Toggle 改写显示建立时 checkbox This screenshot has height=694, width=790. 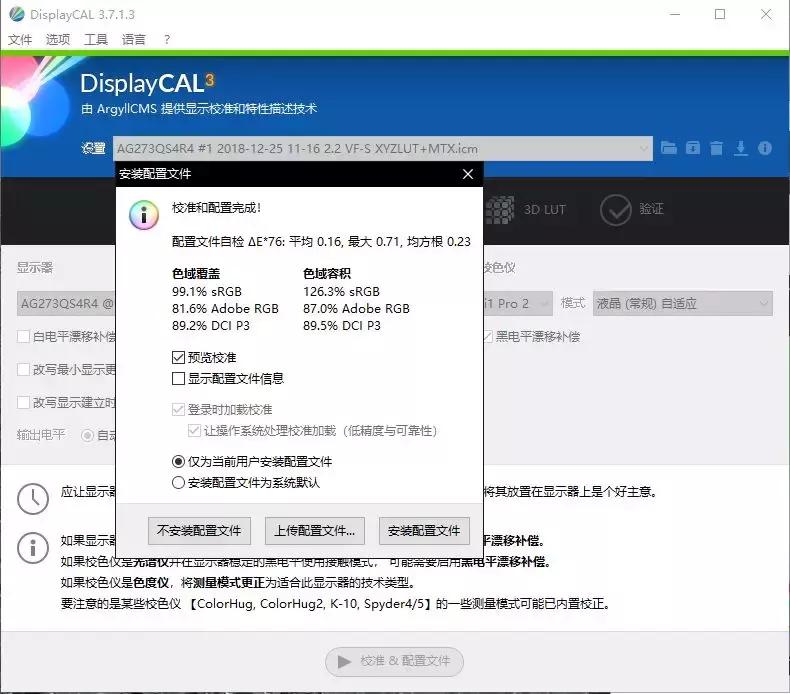23,402
